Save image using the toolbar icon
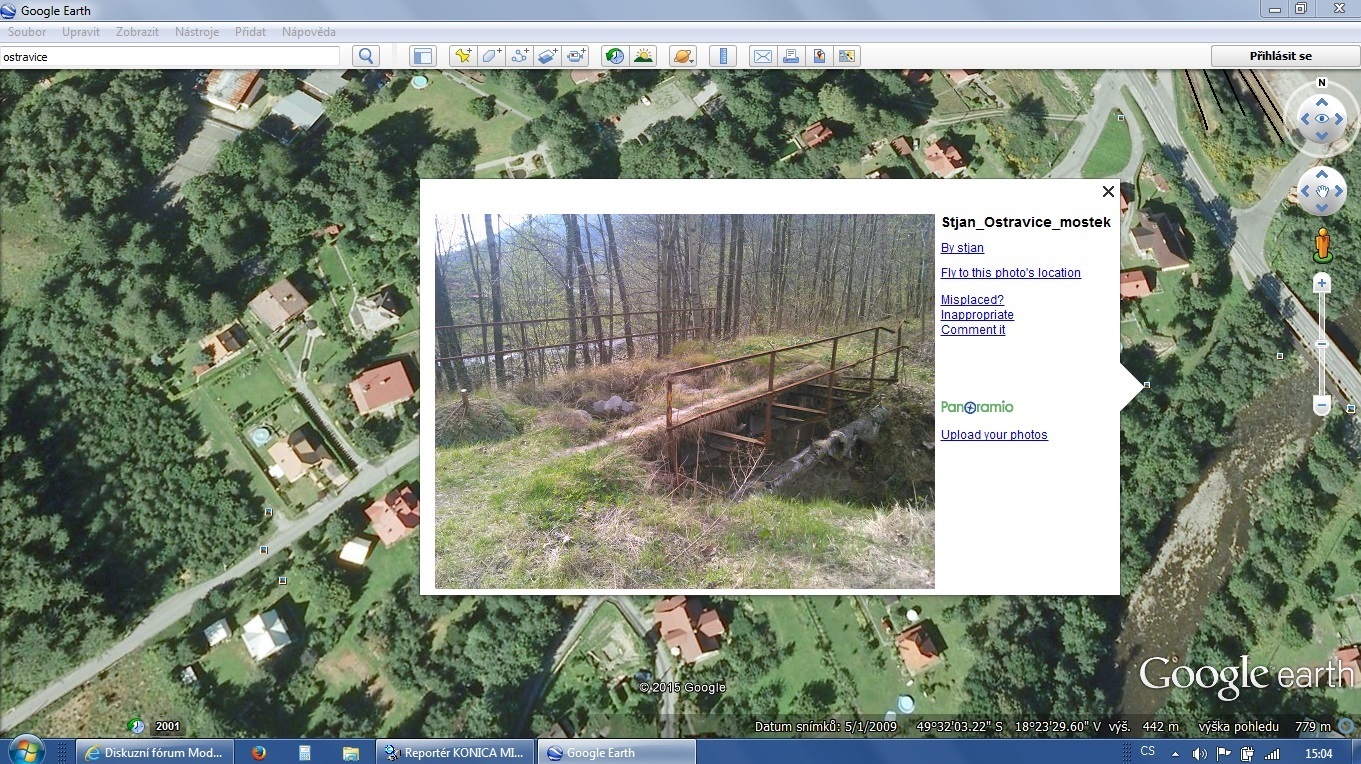 tap(819, 56)
